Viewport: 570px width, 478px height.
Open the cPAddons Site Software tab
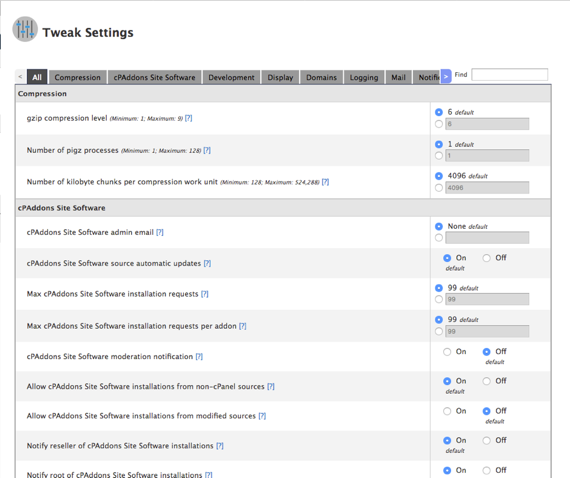coord(154,77)
